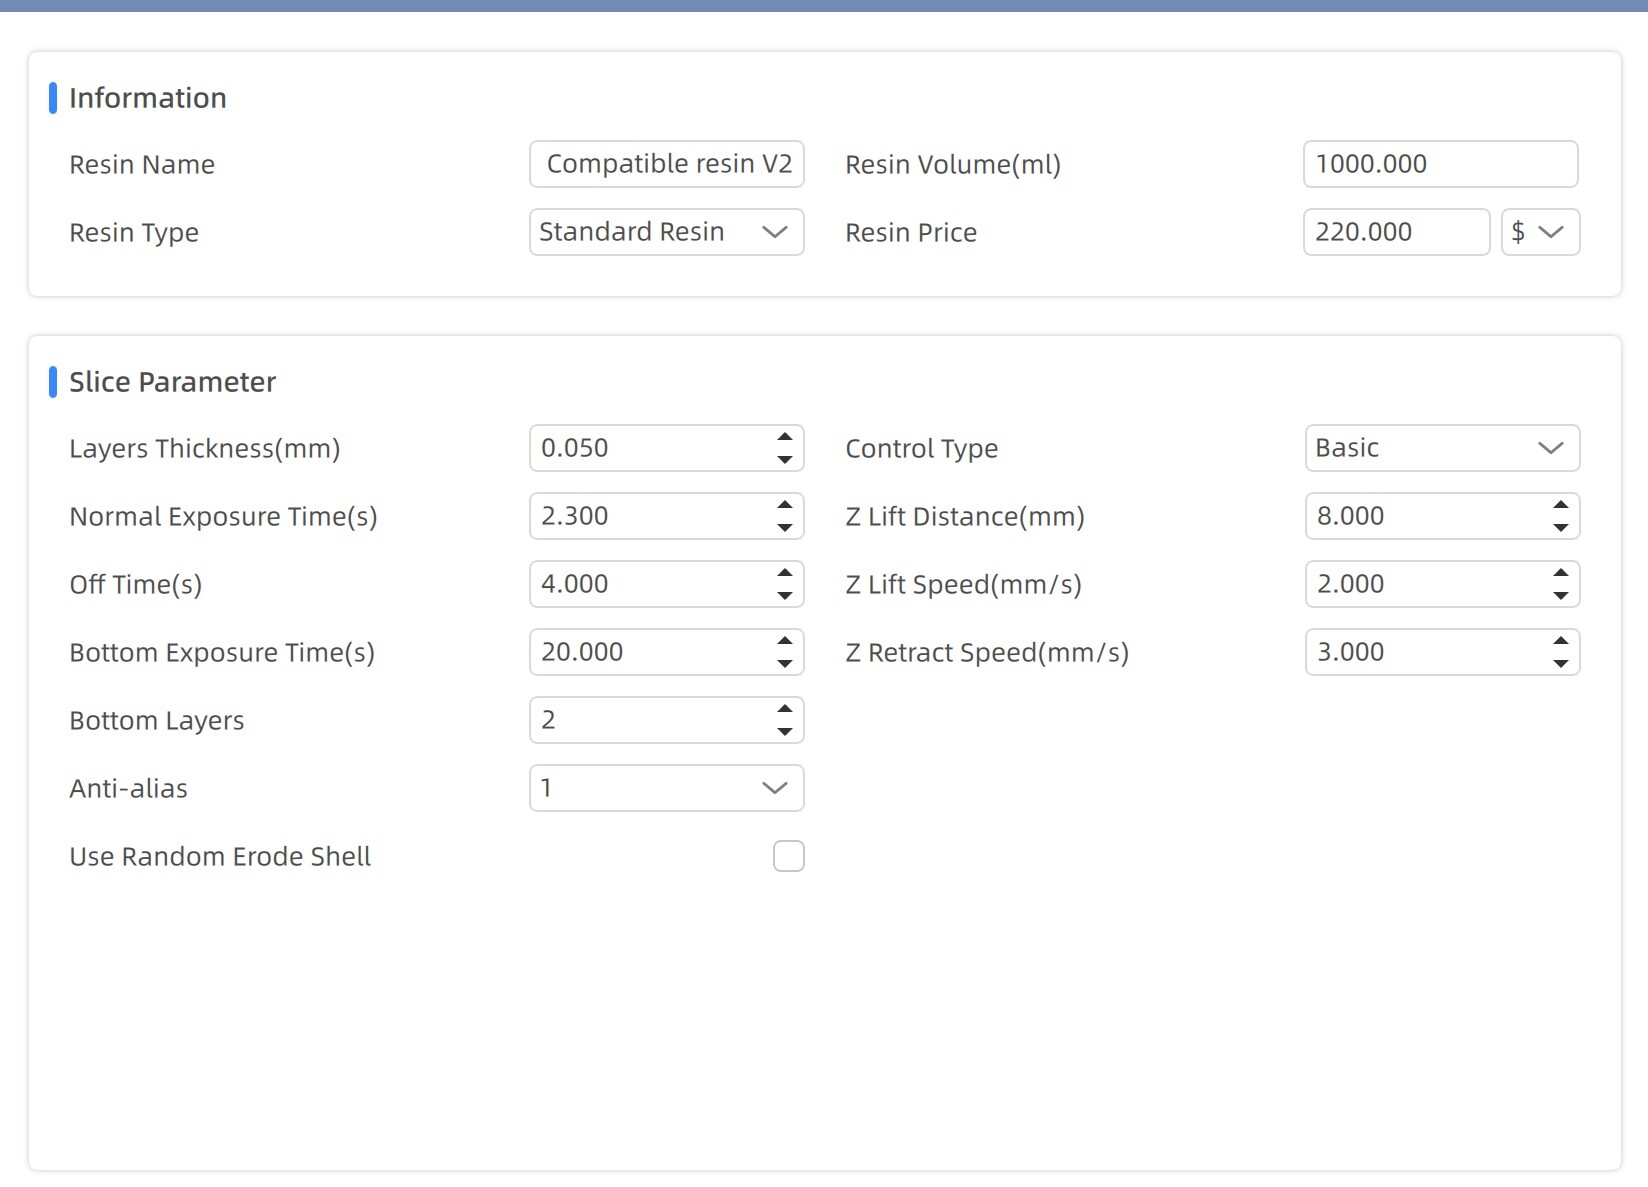Decrease Normal Exposure Time with down arrow
Viewport: 1648px width, 1187px height.
click(x=785, y=528)
